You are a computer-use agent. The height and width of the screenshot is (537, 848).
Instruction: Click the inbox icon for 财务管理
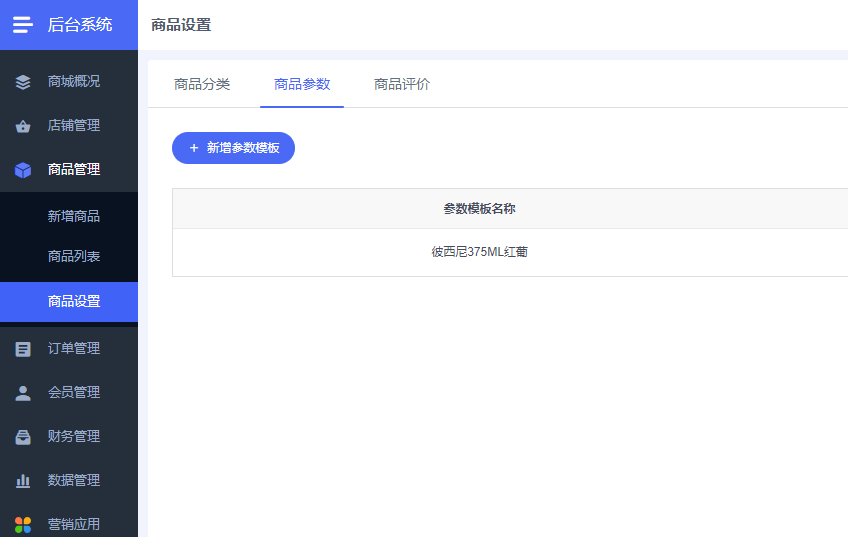[x=23, y=437]
